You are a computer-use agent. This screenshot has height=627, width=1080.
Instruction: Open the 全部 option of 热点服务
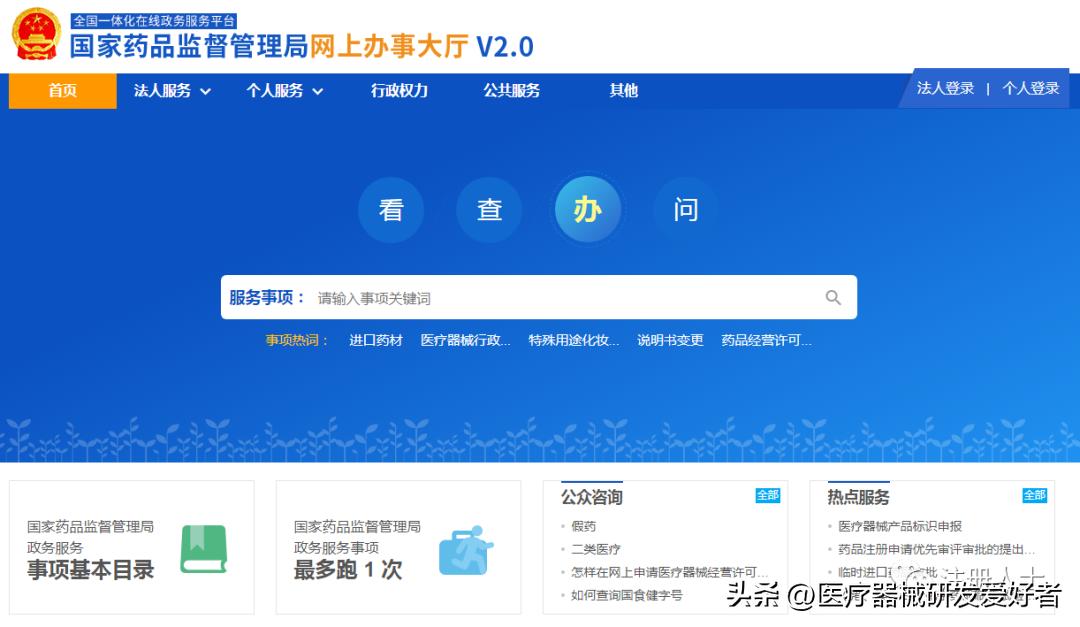1035,494
